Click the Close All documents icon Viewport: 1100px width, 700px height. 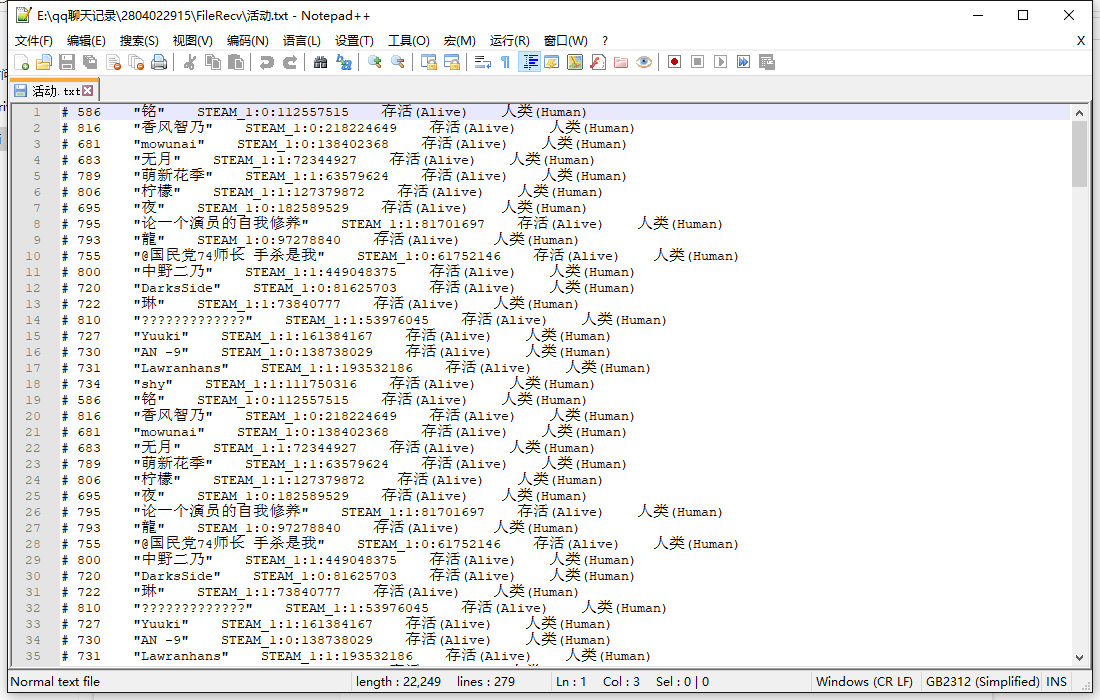click(137, 62)
